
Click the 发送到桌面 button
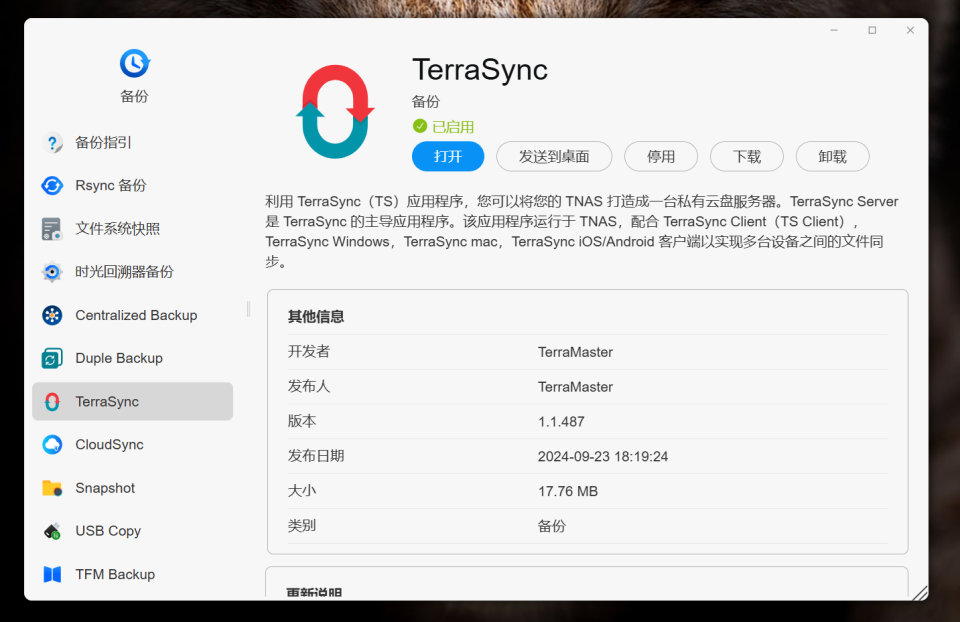(x=554, y=157)
